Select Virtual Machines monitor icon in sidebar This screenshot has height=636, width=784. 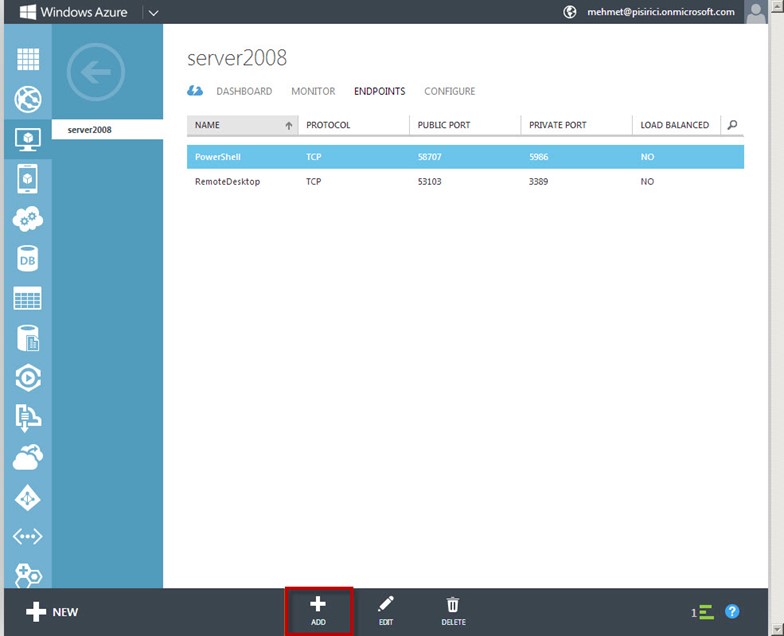pos(28,139)
